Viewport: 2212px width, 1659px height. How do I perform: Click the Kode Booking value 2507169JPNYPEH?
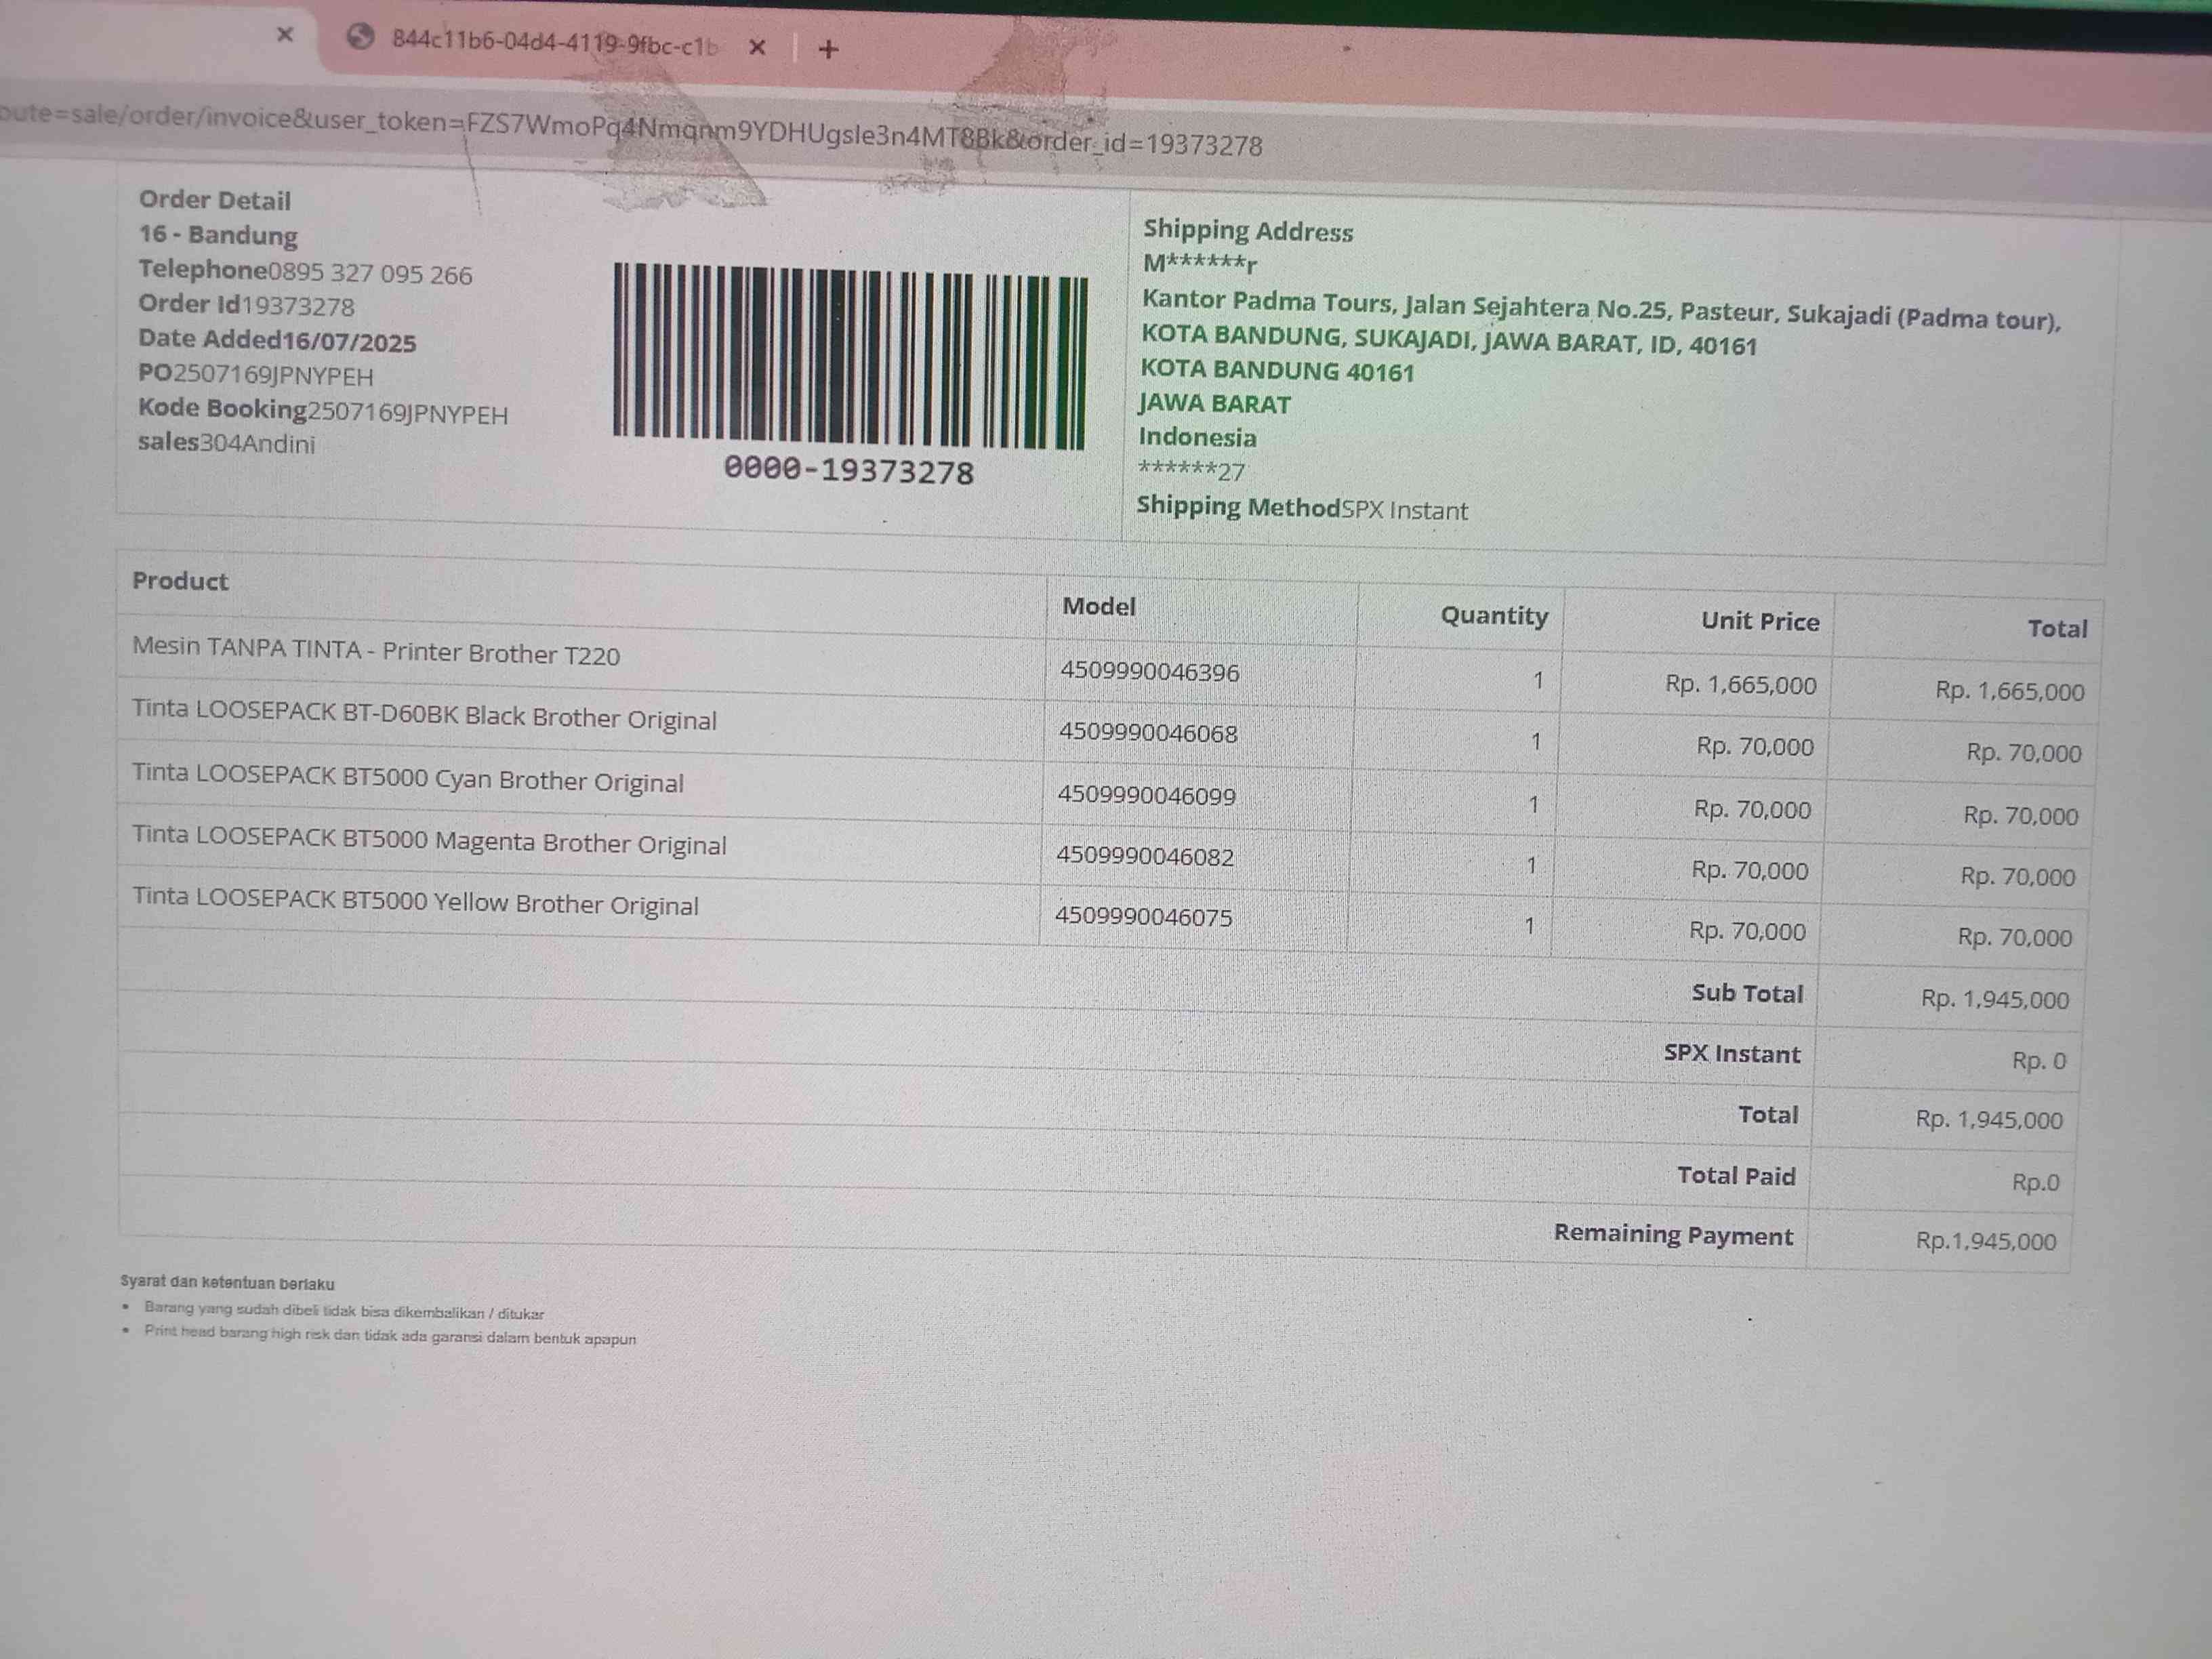click(407, 413)
